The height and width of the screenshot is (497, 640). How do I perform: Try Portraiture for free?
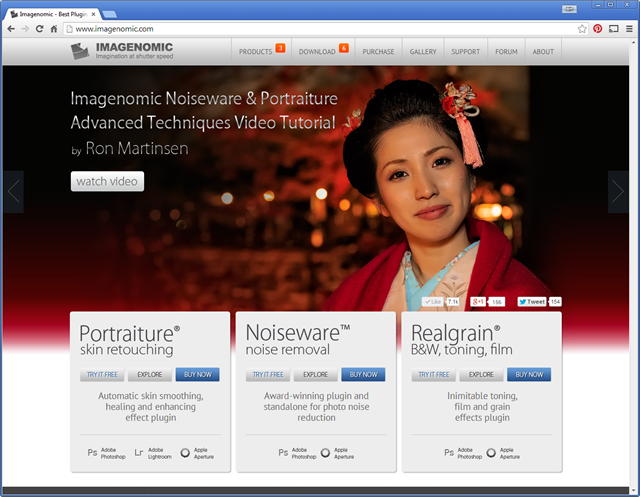(x=102, y=375)
